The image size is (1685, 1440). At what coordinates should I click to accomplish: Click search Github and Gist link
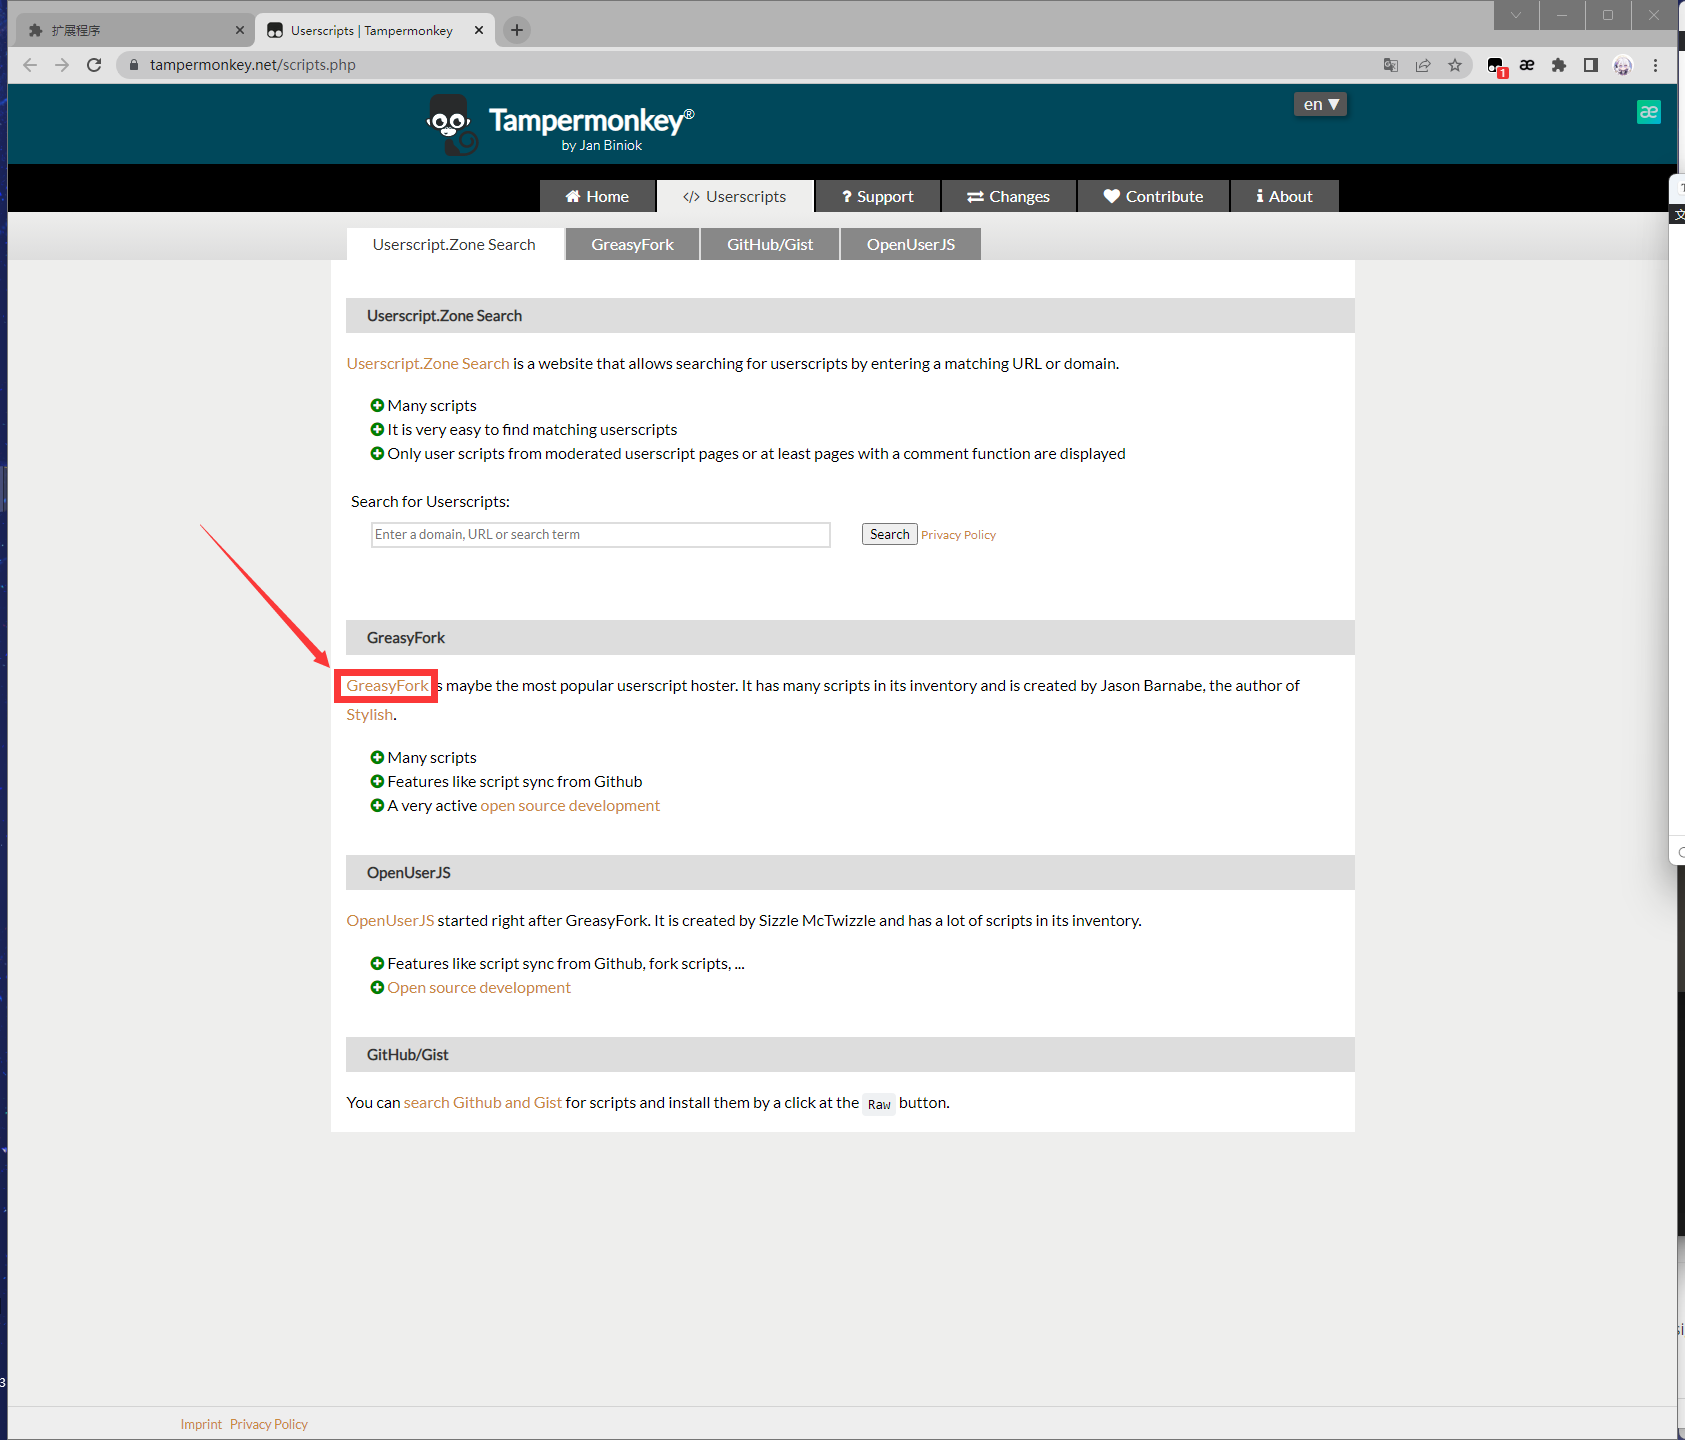pos(483,1102)
